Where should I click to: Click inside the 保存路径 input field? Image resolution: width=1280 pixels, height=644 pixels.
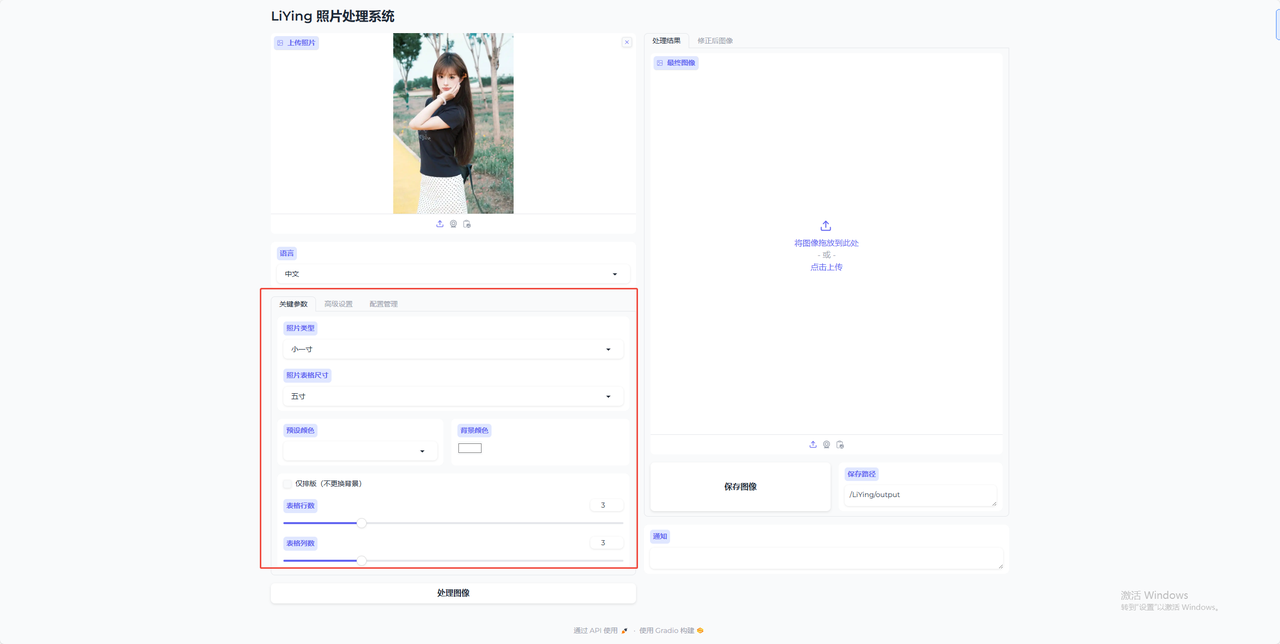pyautogui.click(x=918, y=494)
